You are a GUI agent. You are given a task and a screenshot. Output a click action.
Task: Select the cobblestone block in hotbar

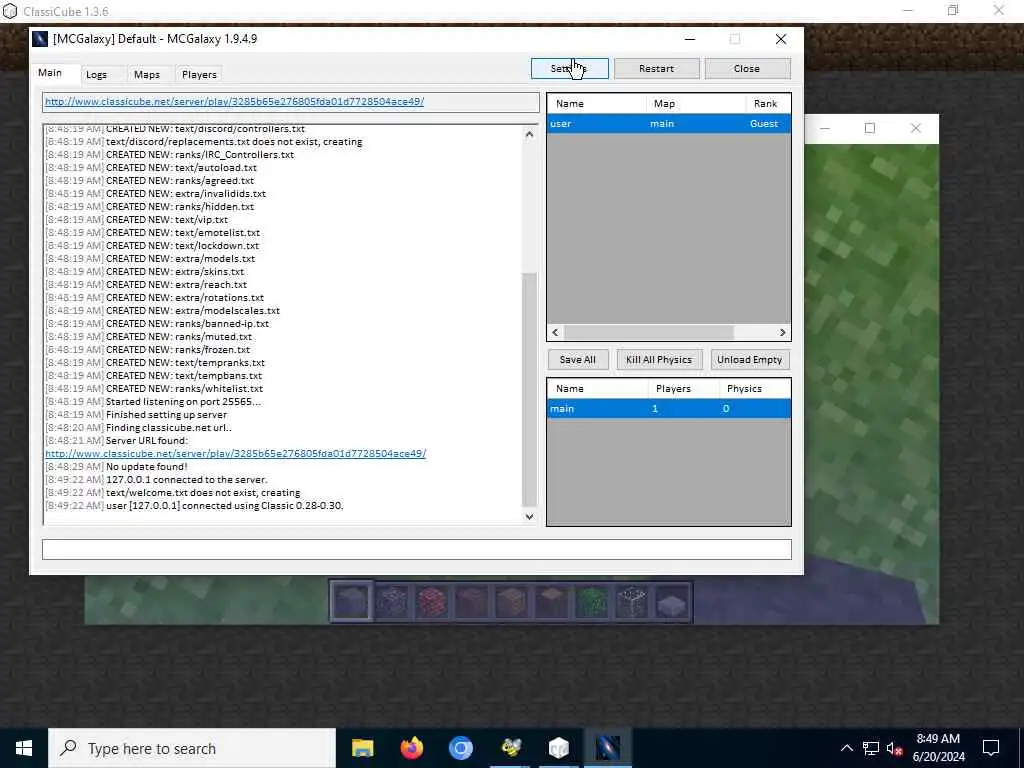point(392,602)
